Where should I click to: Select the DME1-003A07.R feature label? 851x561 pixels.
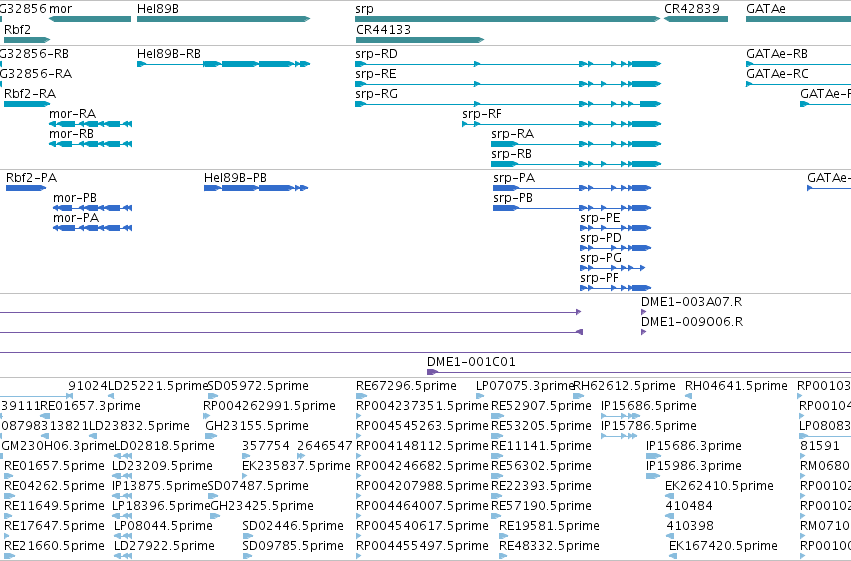tap(691, 302)
